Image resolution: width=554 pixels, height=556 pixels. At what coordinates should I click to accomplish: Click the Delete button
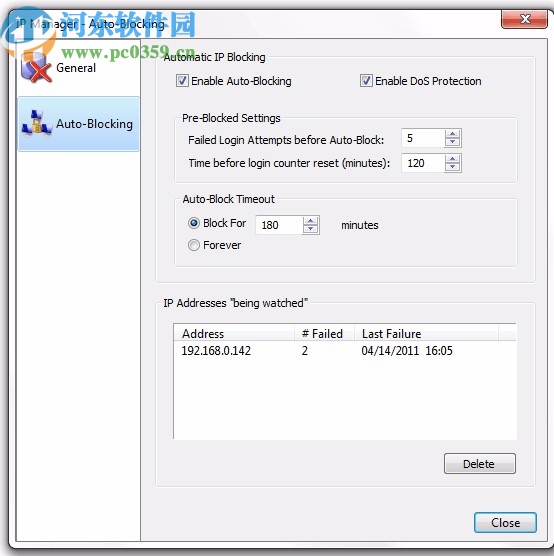click(480, 463)
